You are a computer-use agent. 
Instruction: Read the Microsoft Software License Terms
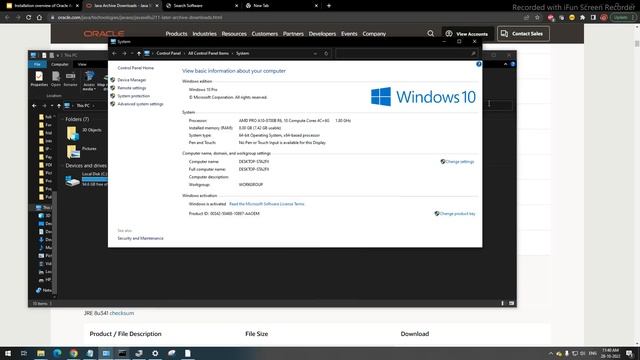[267, 204]
